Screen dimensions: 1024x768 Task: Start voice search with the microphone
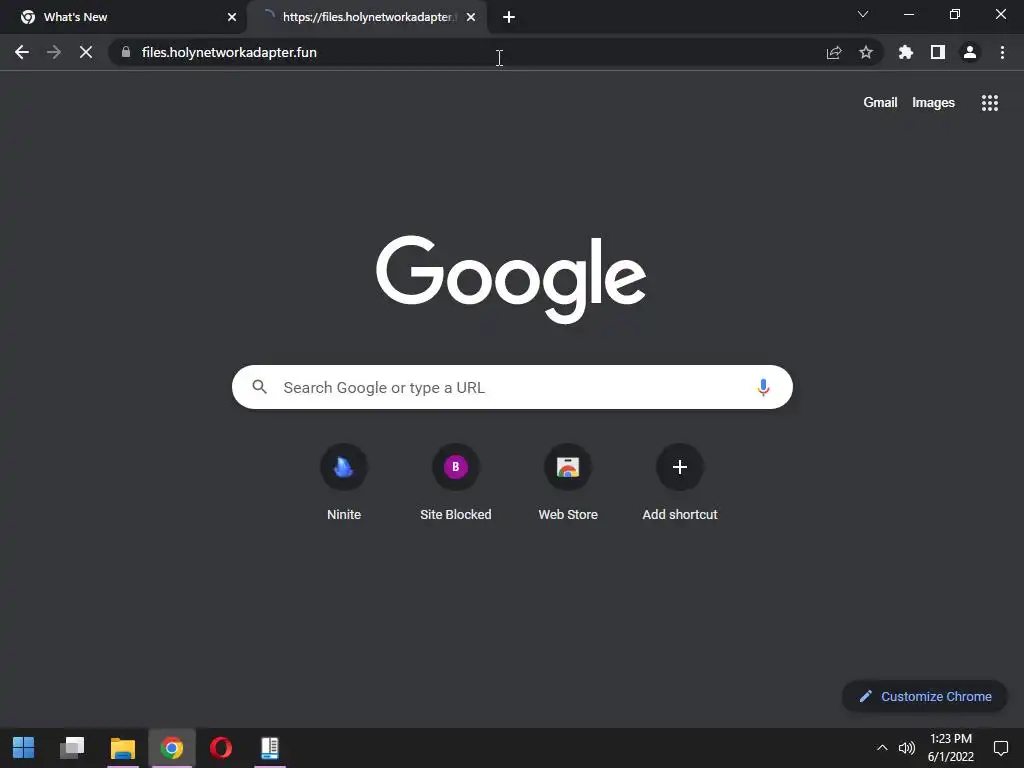(763, 387)
